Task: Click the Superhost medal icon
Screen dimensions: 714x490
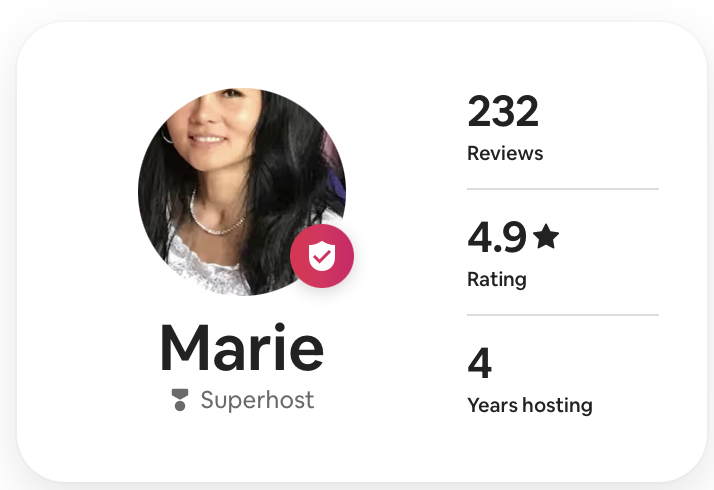Action: 180,400
